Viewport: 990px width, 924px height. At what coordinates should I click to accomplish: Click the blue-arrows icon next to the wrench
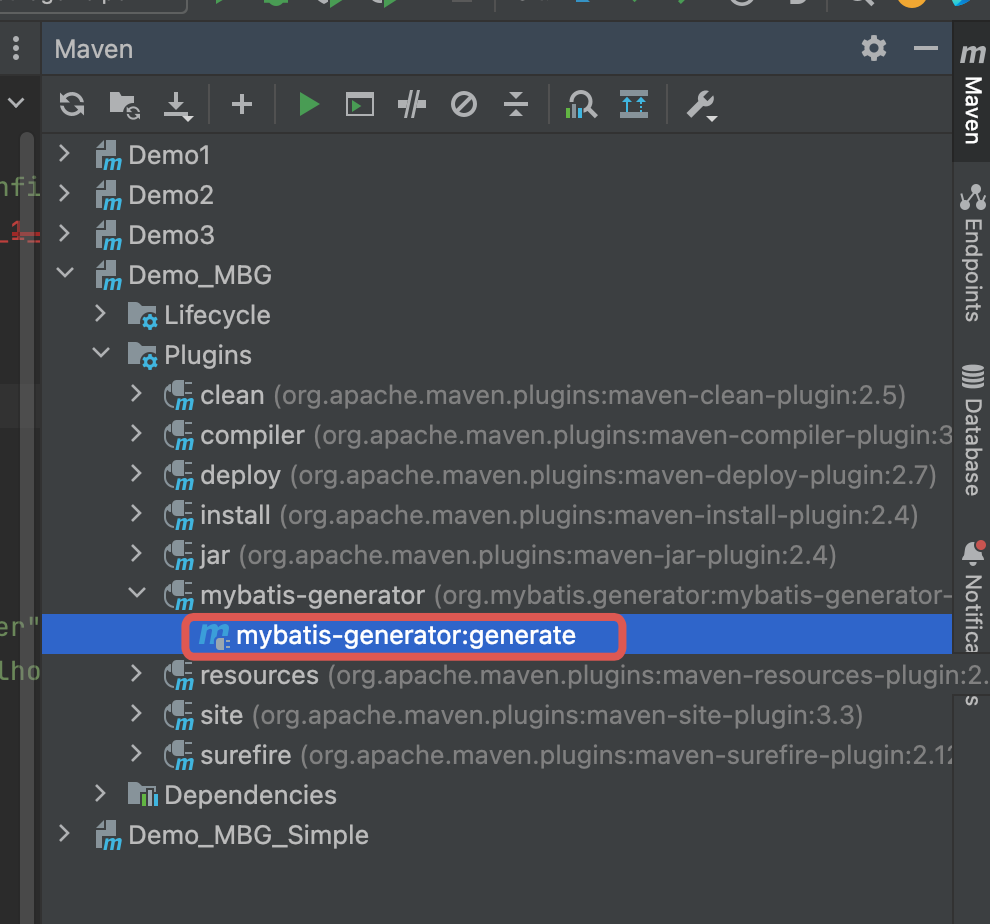point(634,104)
